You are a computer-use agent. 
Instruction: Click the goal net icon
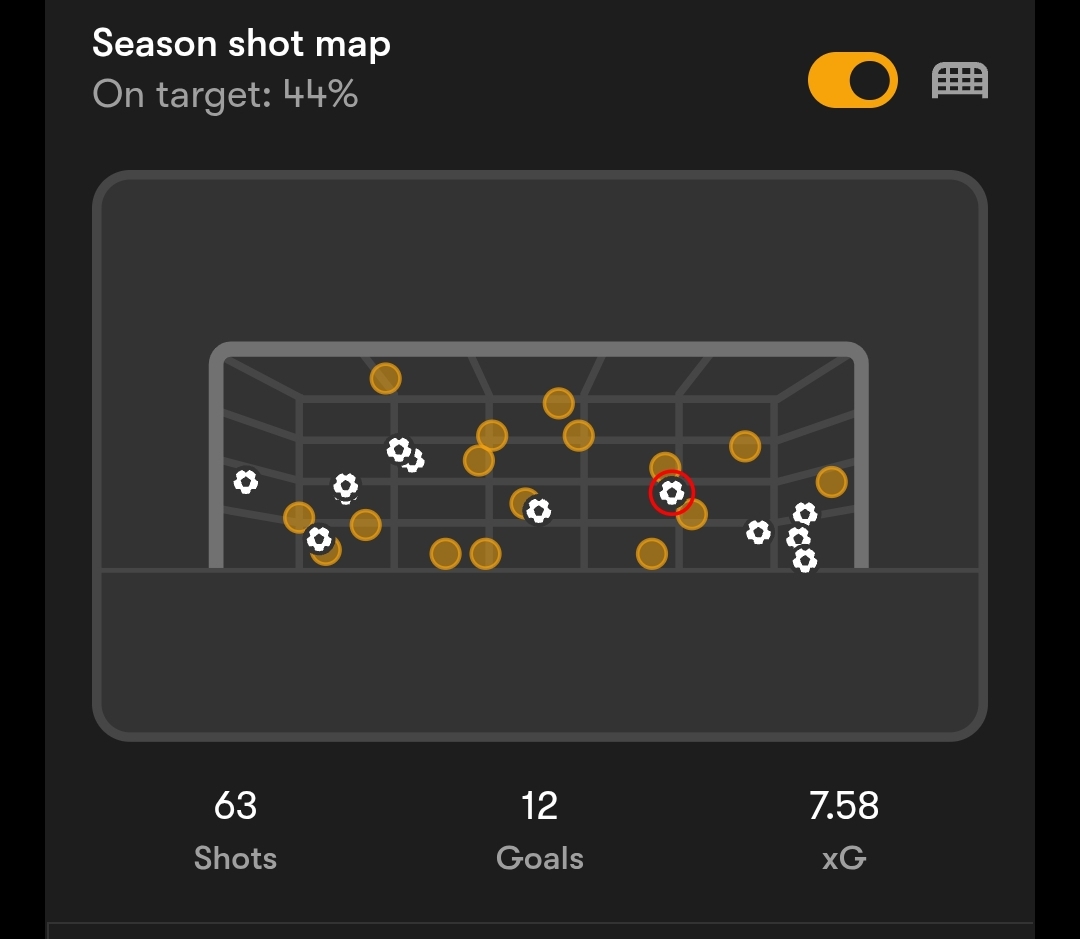pos(959,81)
